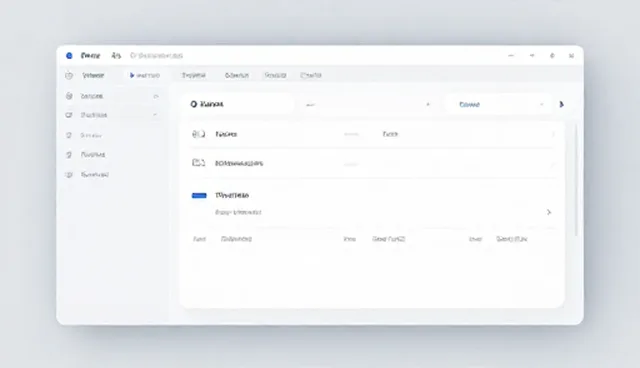Select the monitor-shaped icon of the third sidebar item
The width and height of the screenshot is (640, 368).
(x=69, y=115)
